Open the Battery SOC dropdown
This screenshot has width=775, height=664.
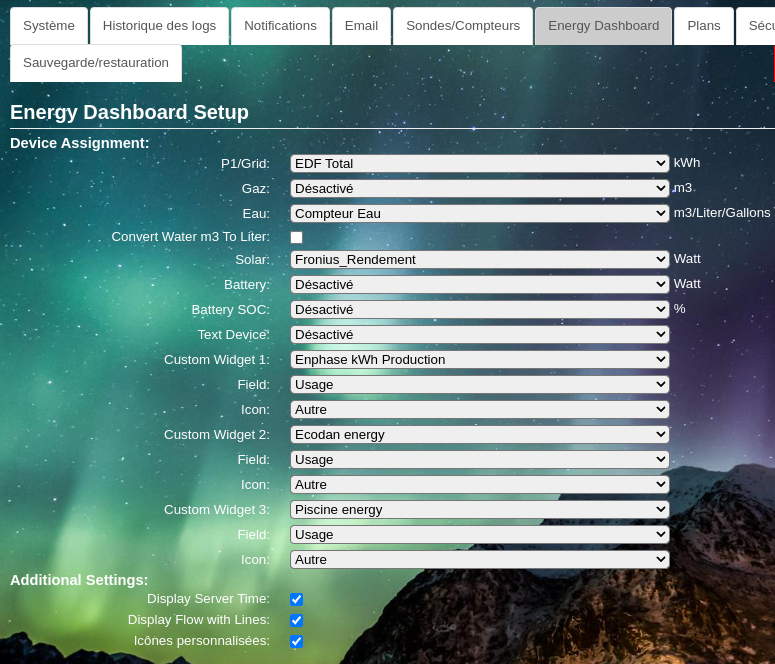(x=479, y=309)
